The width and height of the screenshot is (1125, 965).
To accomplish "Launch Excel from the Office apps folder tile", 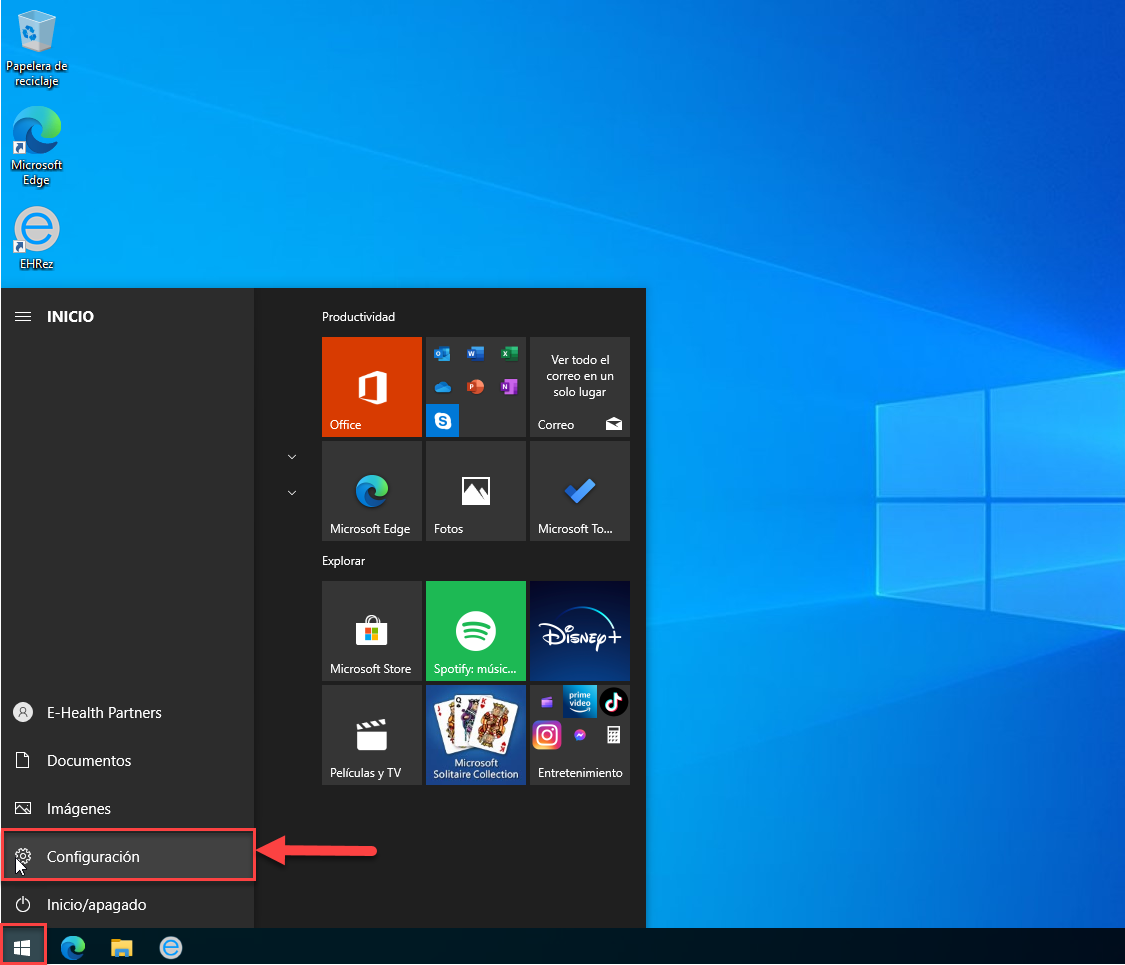I will [x=509, y=353].
